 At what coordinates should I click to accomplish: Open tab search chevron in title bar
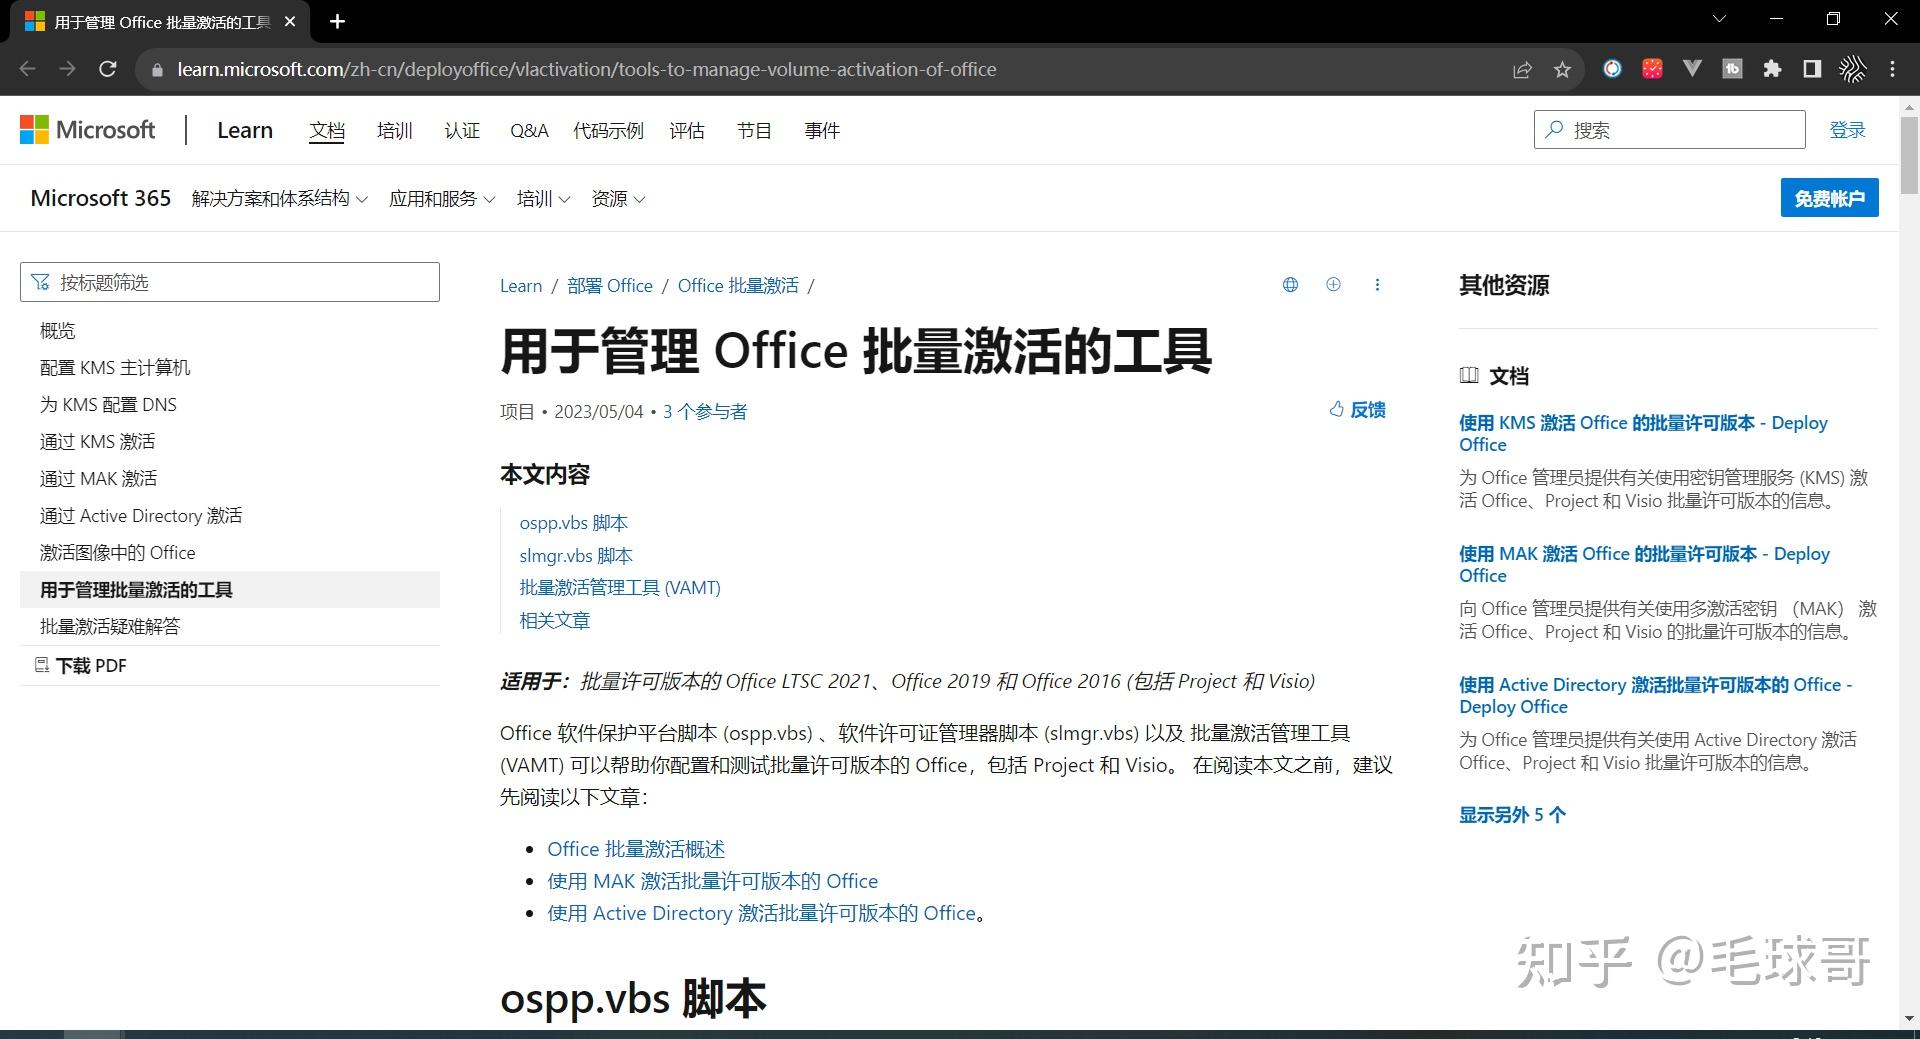(1719, 19)
